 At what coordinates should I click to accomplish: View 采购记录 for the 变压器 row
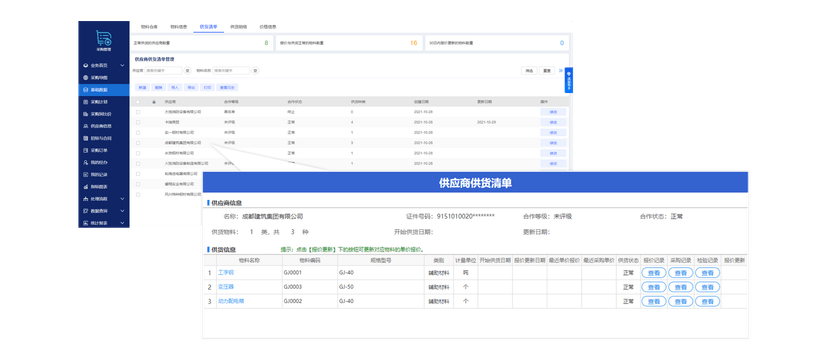(681, 287)
